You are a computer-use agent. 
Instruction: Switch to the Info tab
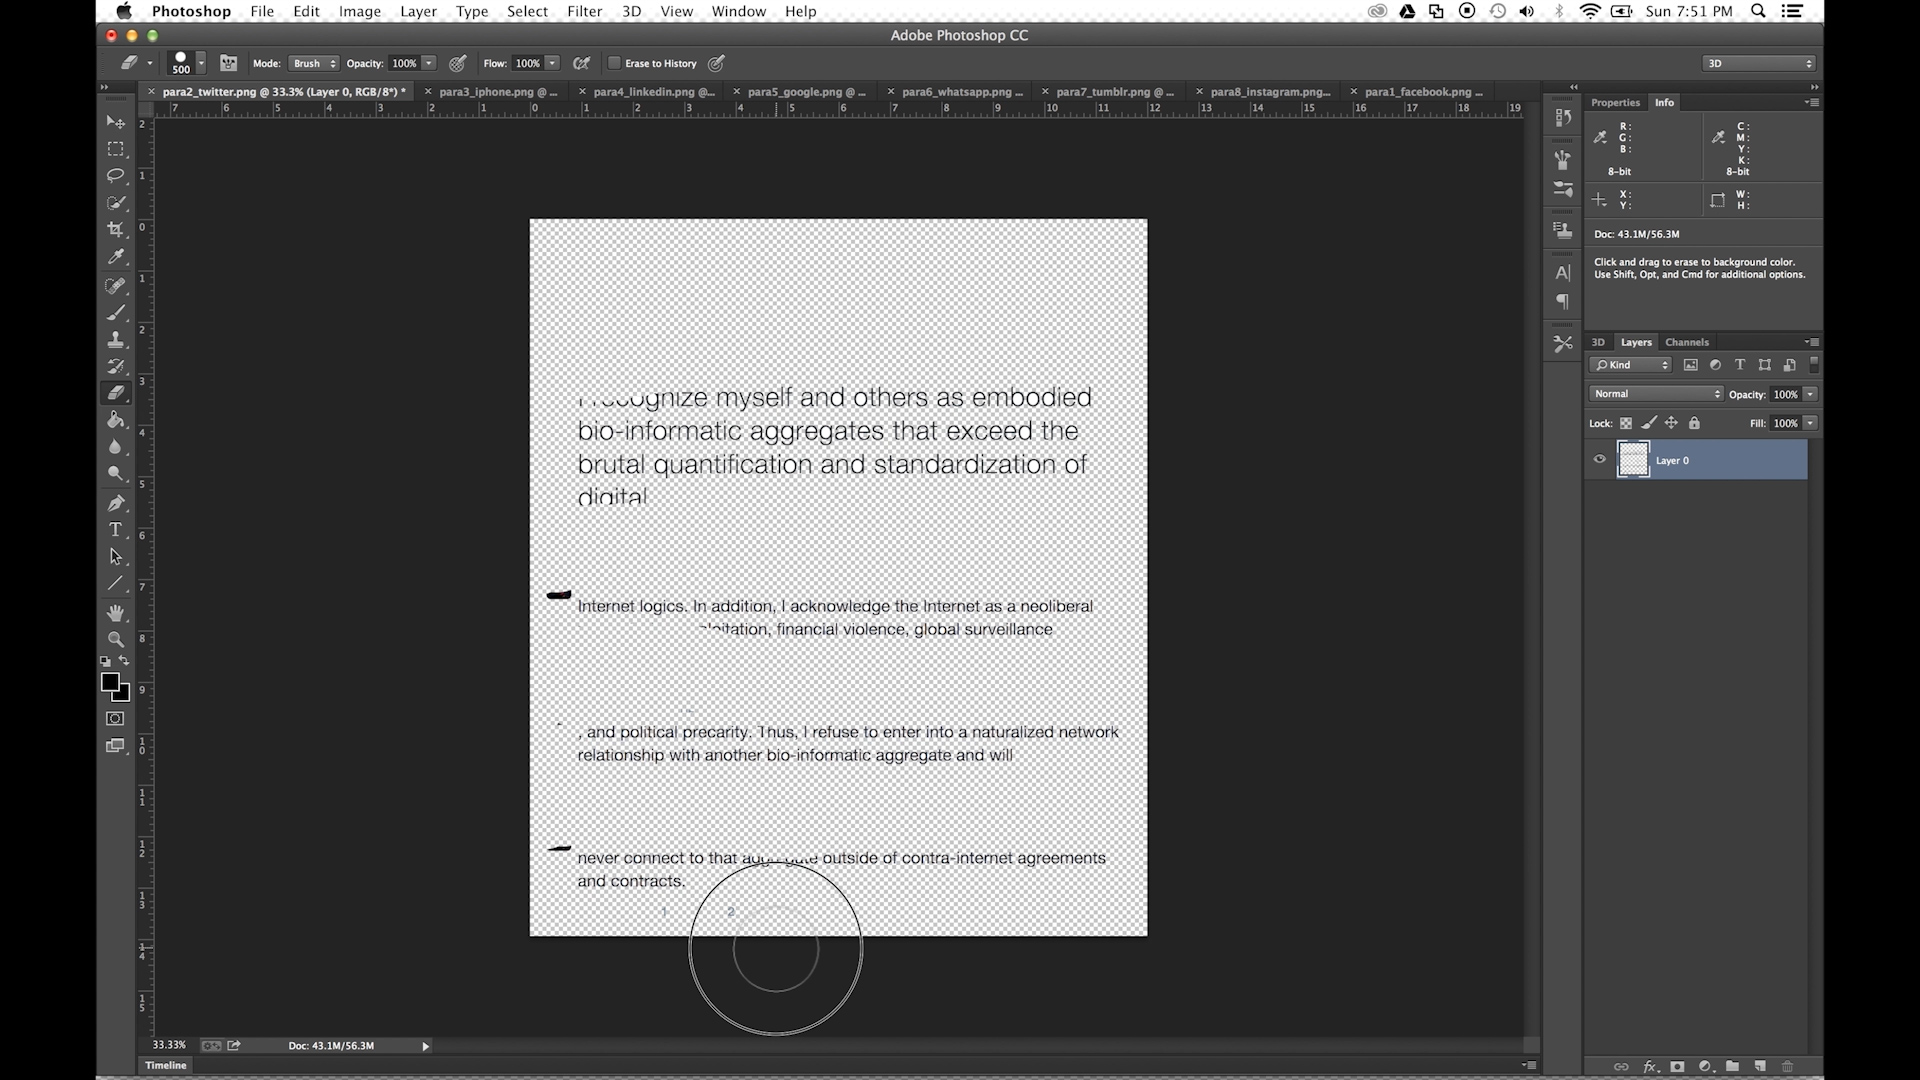click(x=1665, y=103)
